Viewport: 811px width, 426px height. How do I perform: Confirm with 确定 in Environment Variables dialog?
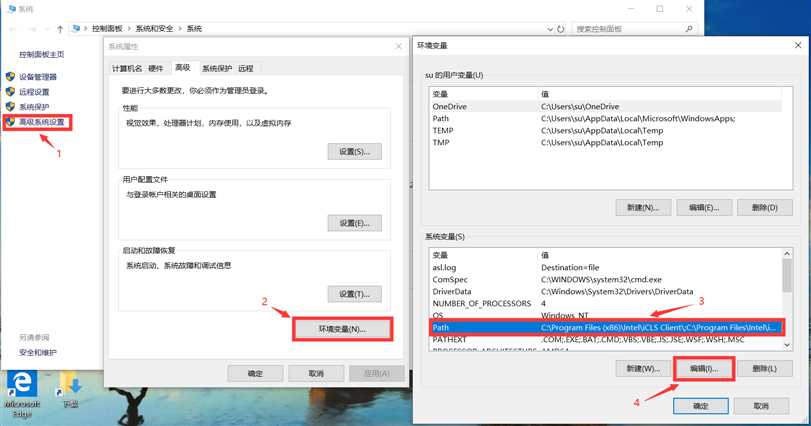pyautogui.click(x=701, y=406)
